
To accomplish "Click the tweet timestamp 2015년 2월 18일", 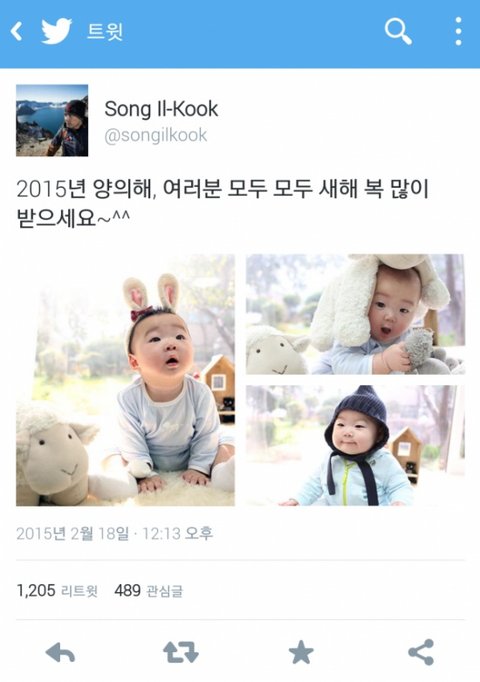I will click(73, 533).
